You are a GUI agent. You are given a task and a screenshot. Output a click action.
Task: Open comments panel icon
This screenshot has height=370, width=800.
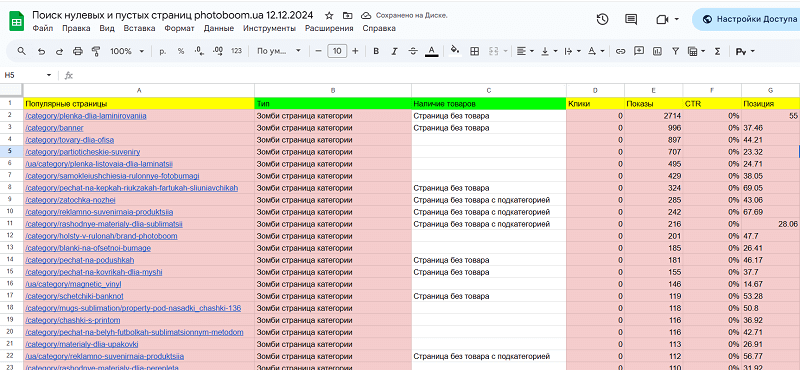tap(631, 19)
